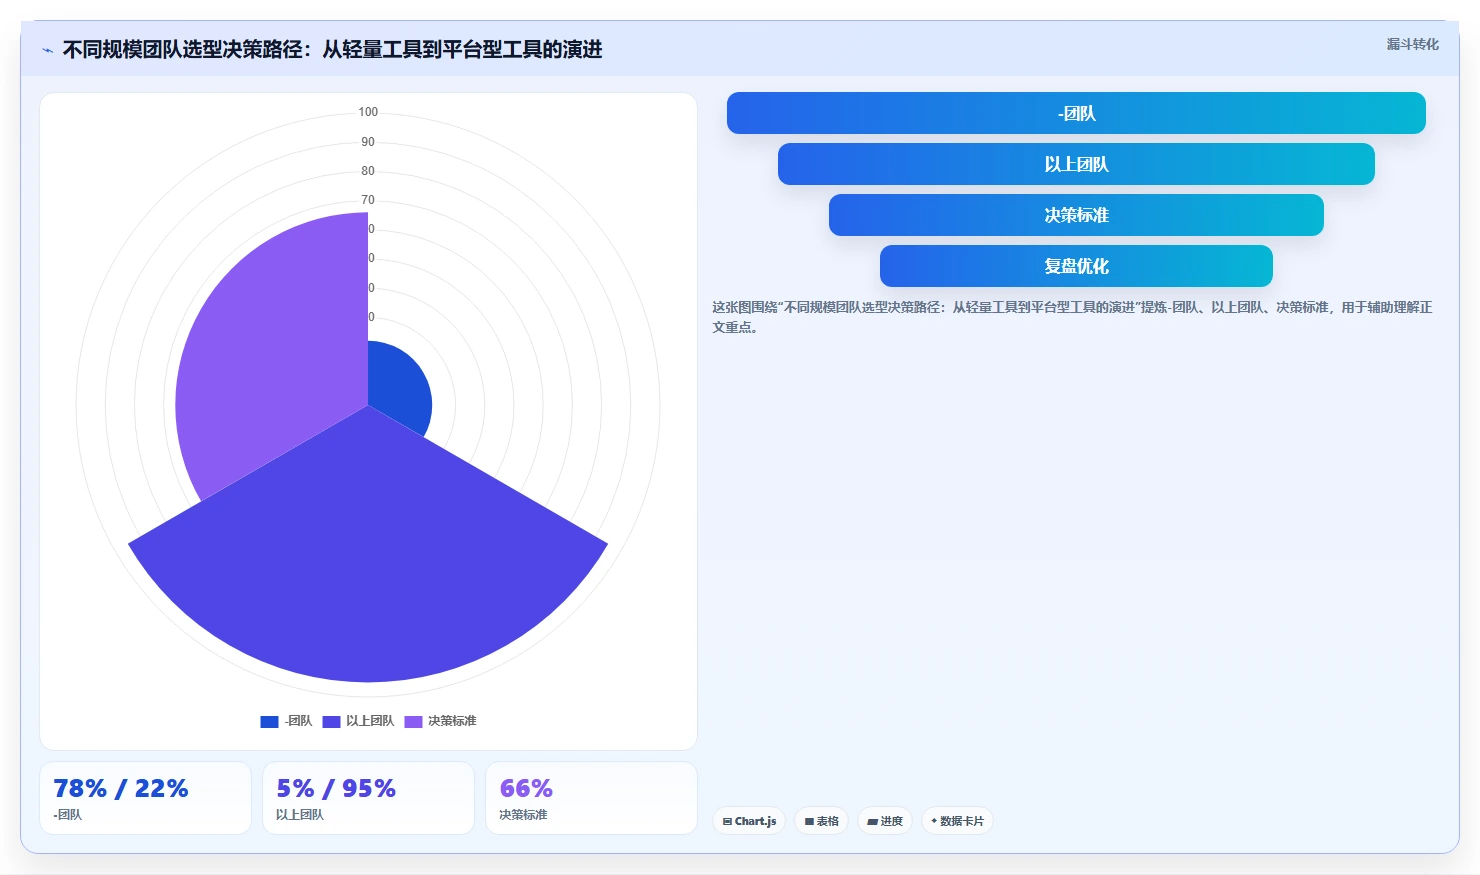Click the -团队 caption under 78% / 22%
The image size is (1480, 875).
click(68, 815)
